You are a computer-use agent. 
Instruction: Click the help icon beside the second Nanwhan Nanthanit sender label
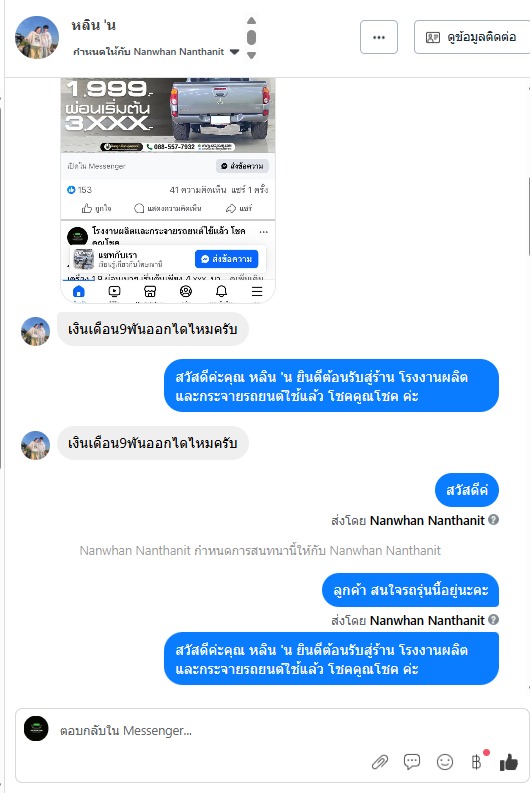tap(494, 620)
